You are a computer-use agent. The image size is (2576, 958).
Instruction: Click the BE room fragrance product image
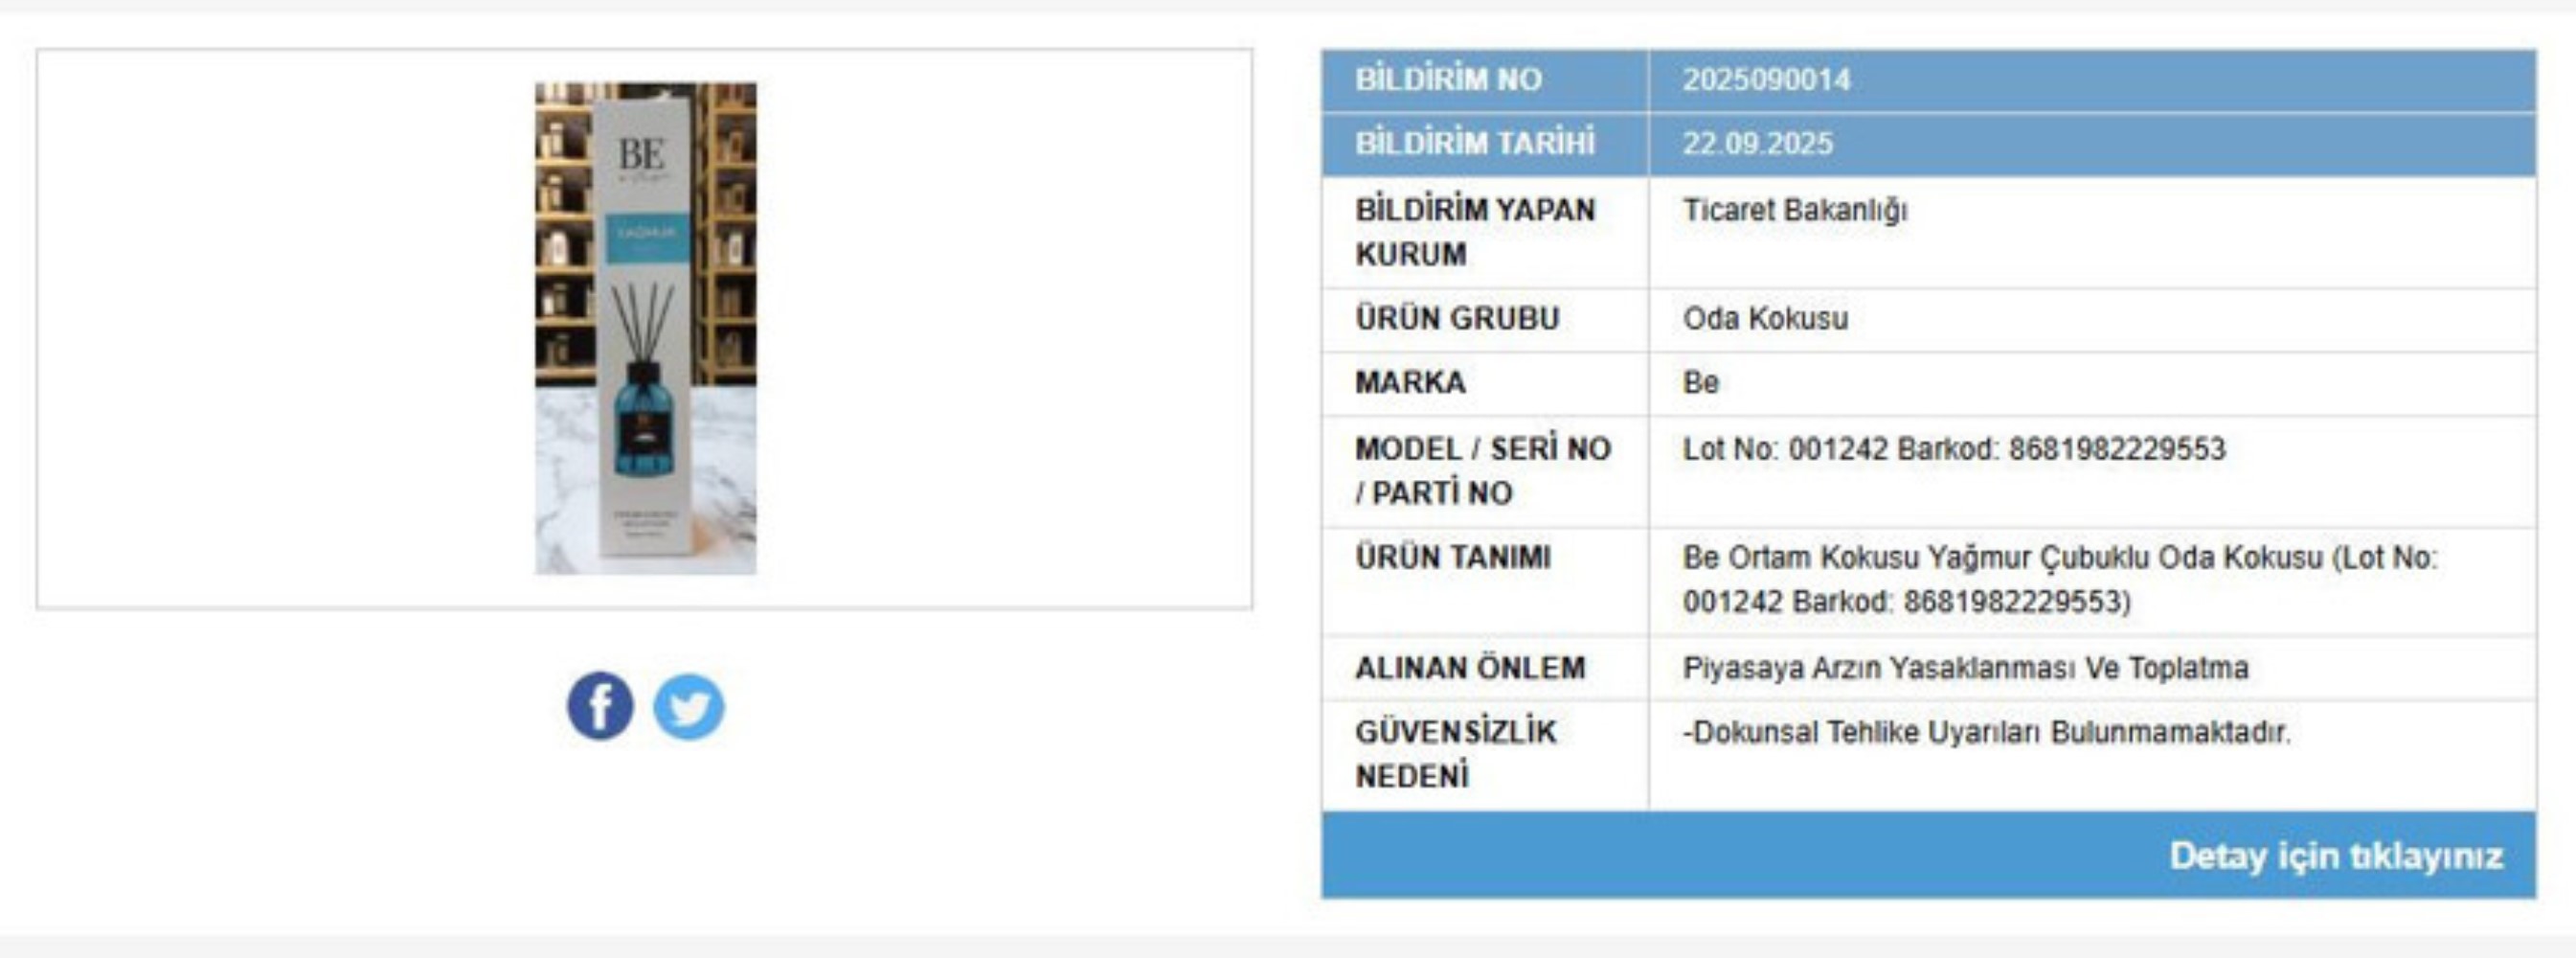coord(646,328)
